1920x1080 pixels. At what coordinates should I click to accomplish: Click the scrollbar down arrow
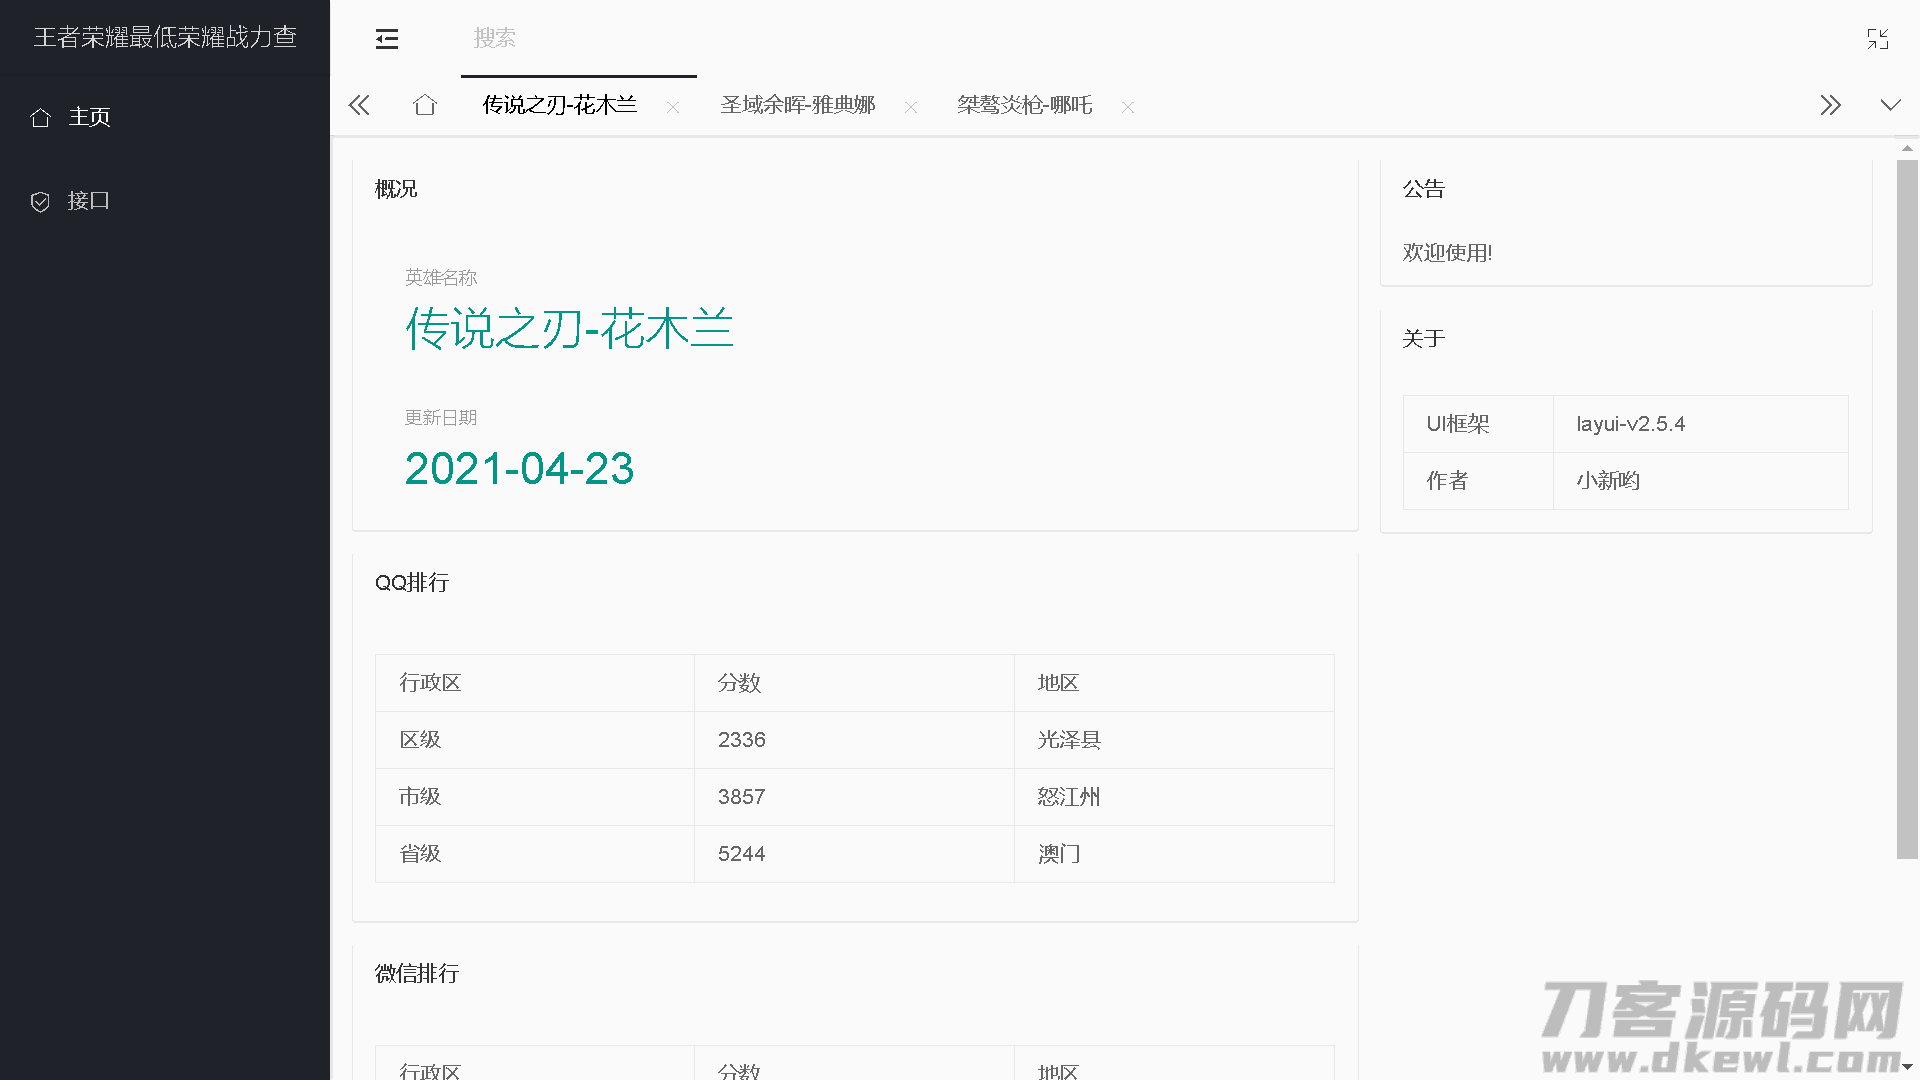(1907, 1068)
